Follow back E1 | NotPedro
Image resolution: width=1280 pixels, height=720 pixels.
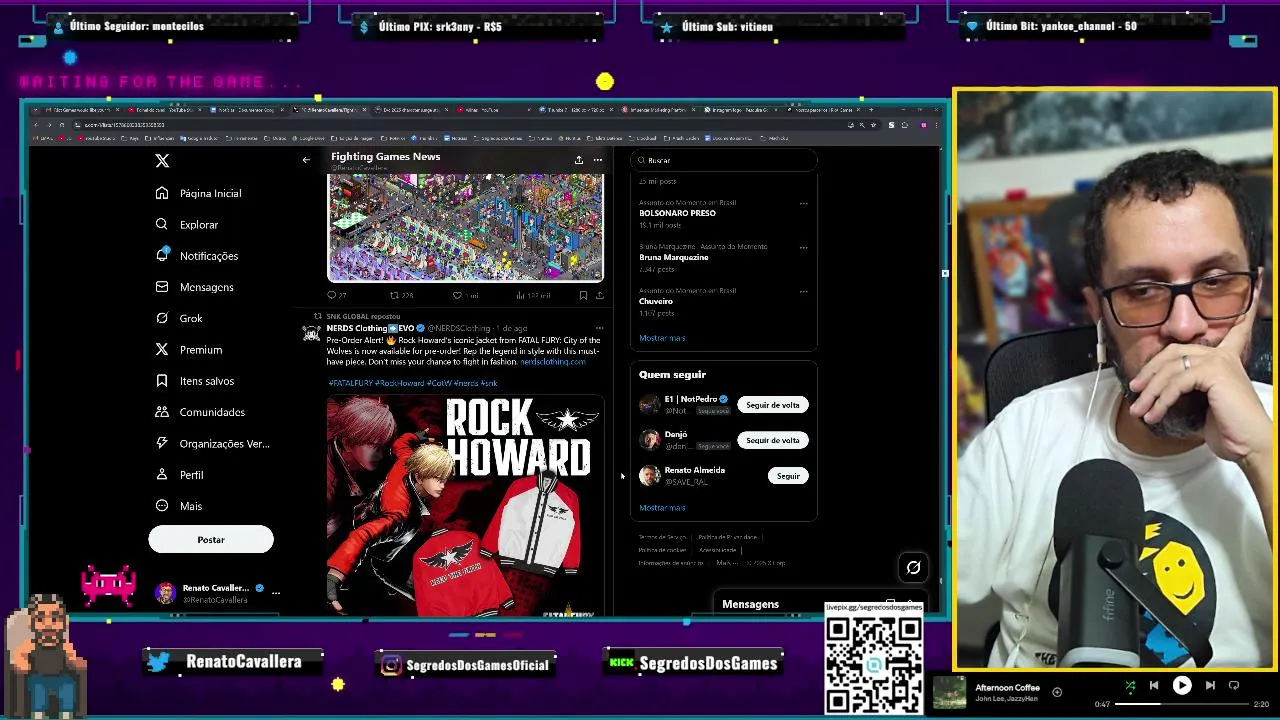coord(772,405)
